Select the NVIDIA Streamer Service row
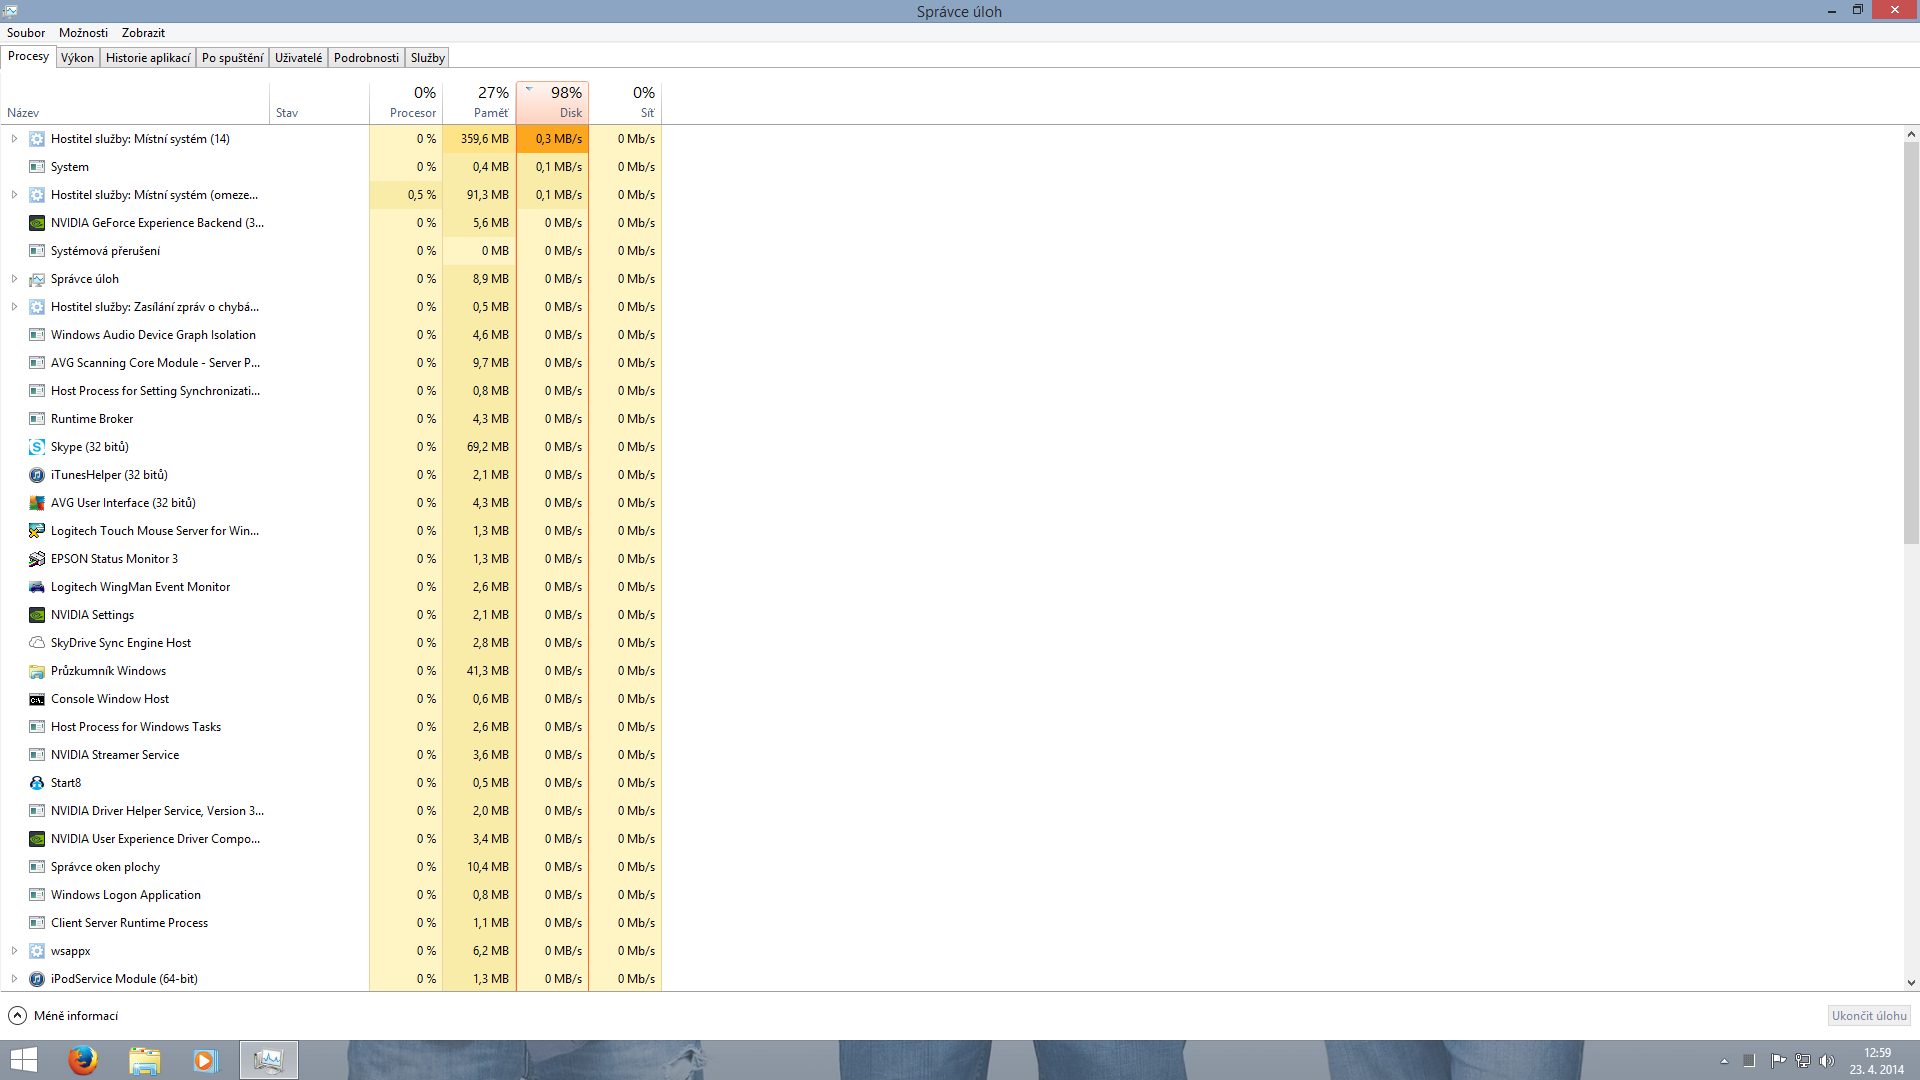 point(331,755)
